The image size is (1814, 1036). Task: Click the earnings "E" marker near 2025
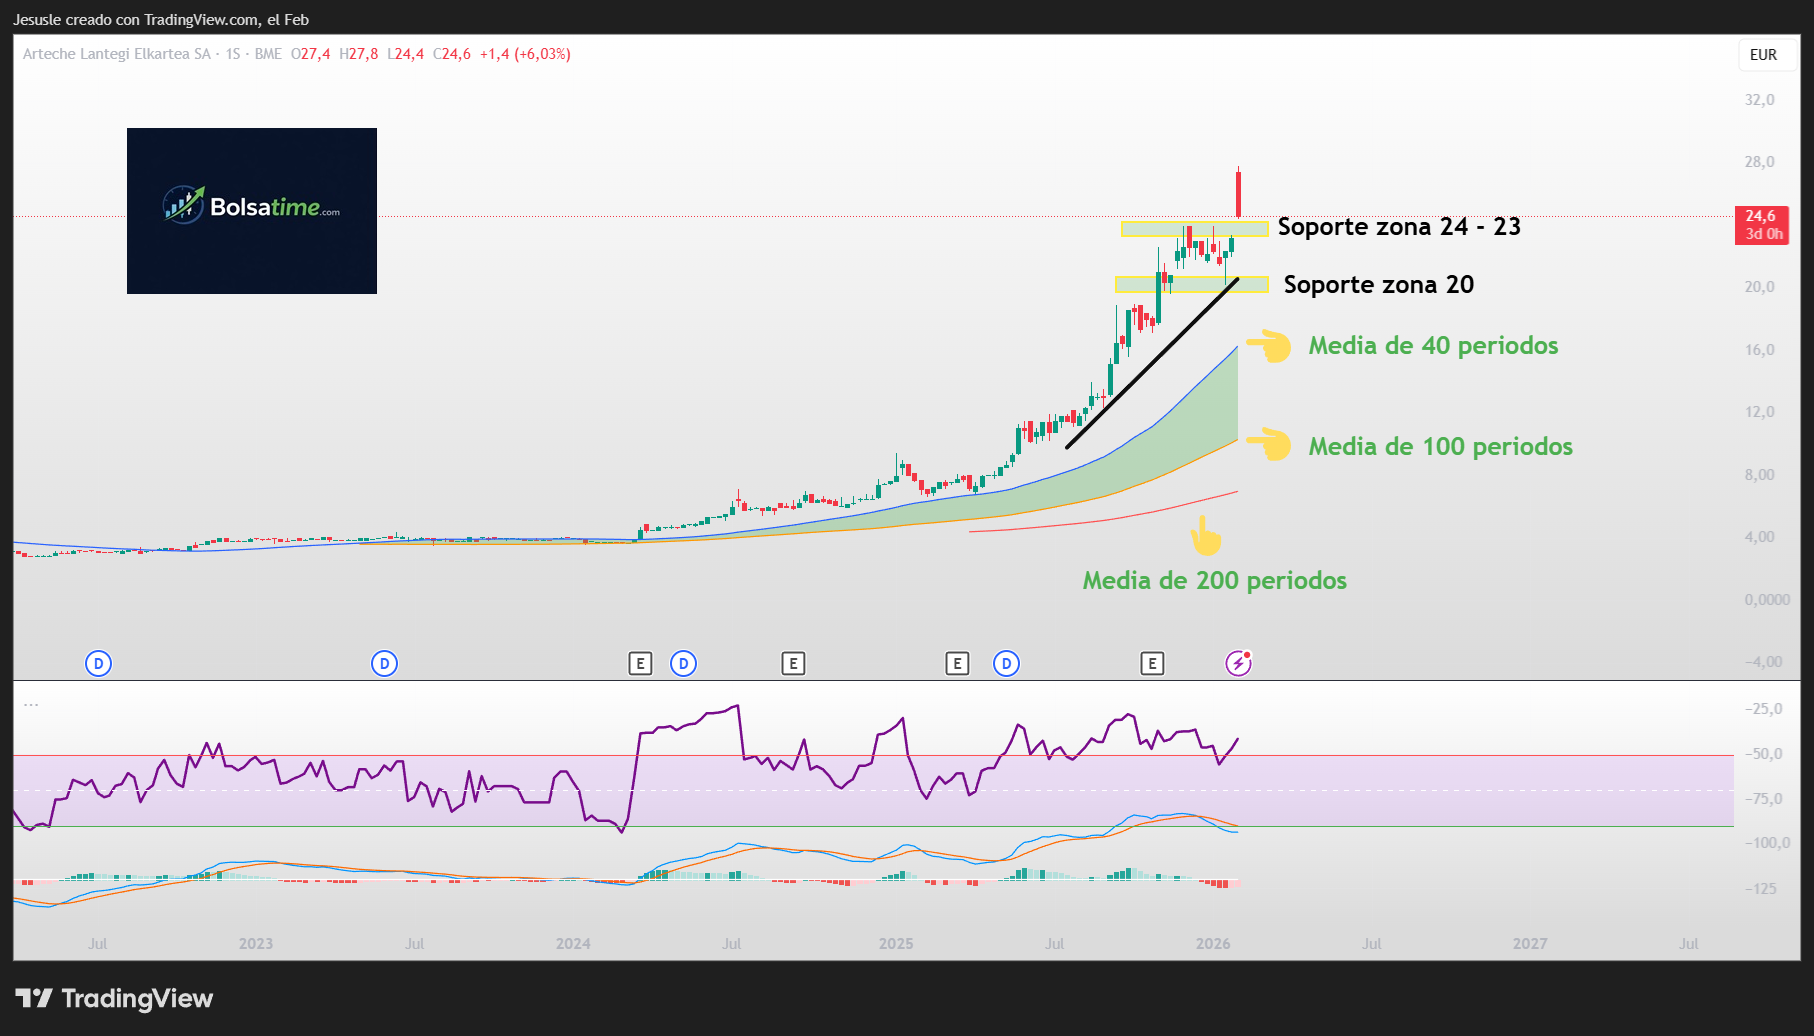click(x=957, y=662)
